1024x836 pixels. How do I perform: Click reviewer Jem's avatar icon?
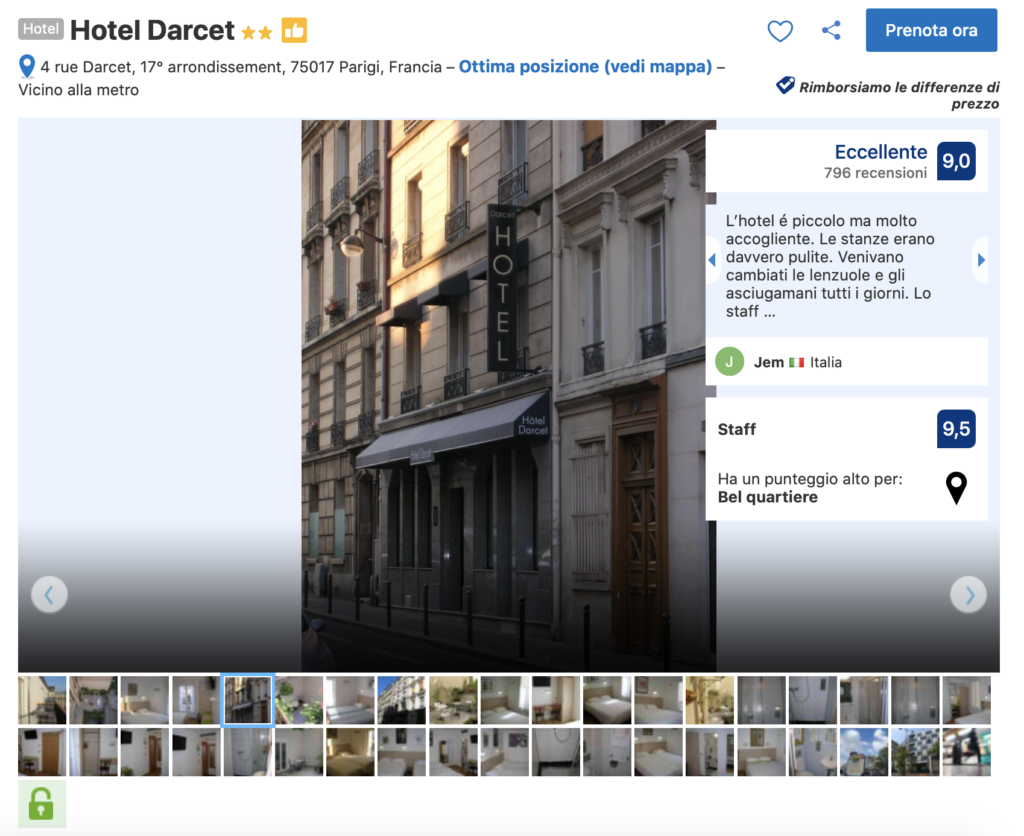point(730,362)
